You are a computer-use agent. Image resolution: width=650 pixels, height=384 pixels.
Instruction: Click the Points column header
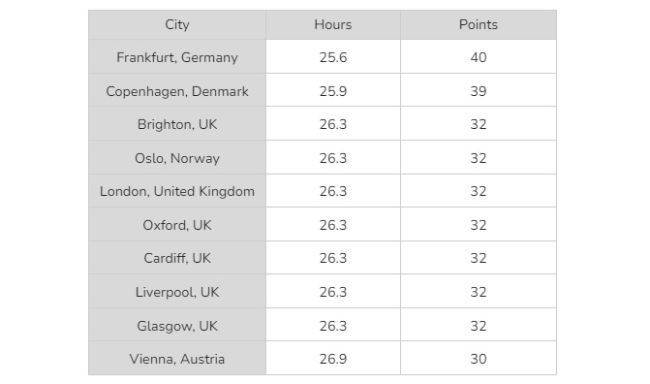tap(478, 25)
